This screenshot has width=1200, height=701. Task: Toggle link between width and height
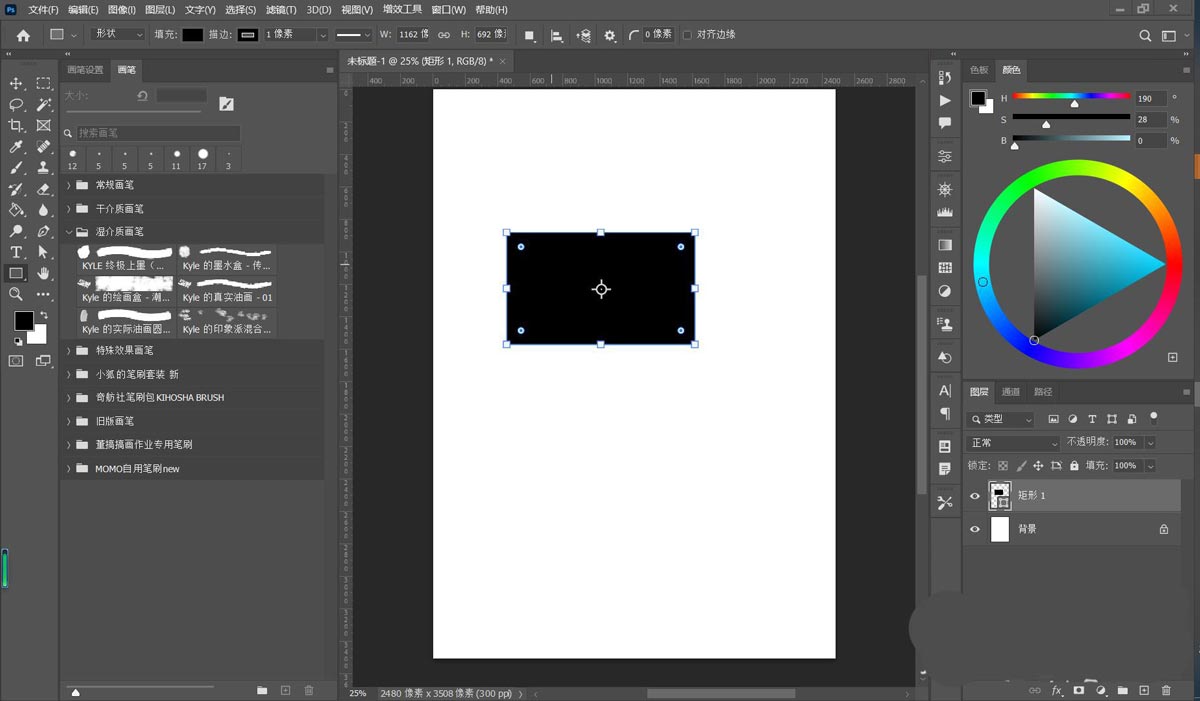pos(444,35)
